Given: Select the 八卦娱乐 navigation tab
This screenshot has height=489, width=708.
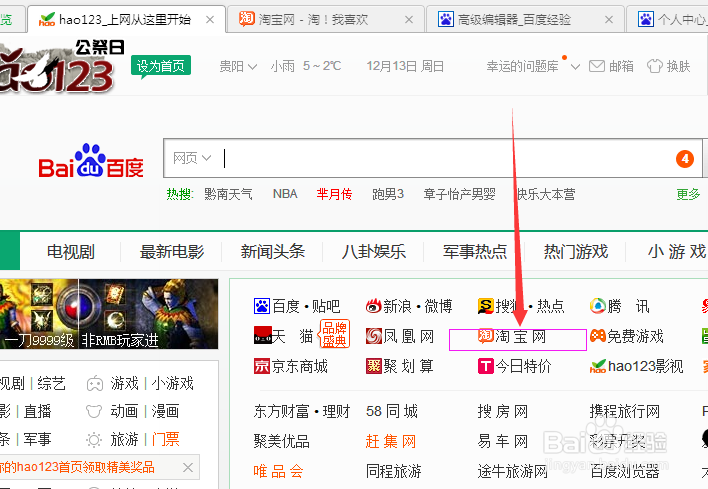Looking at the screenshot, I should pos(373,252).
